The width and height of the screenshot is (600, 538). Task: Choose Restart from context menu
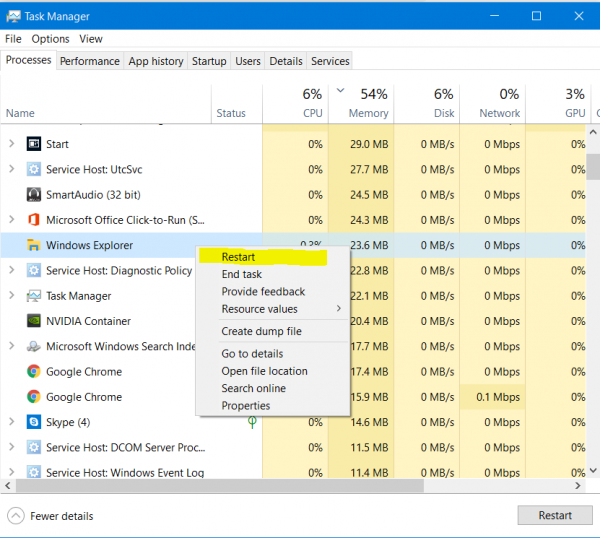(238, 257)
